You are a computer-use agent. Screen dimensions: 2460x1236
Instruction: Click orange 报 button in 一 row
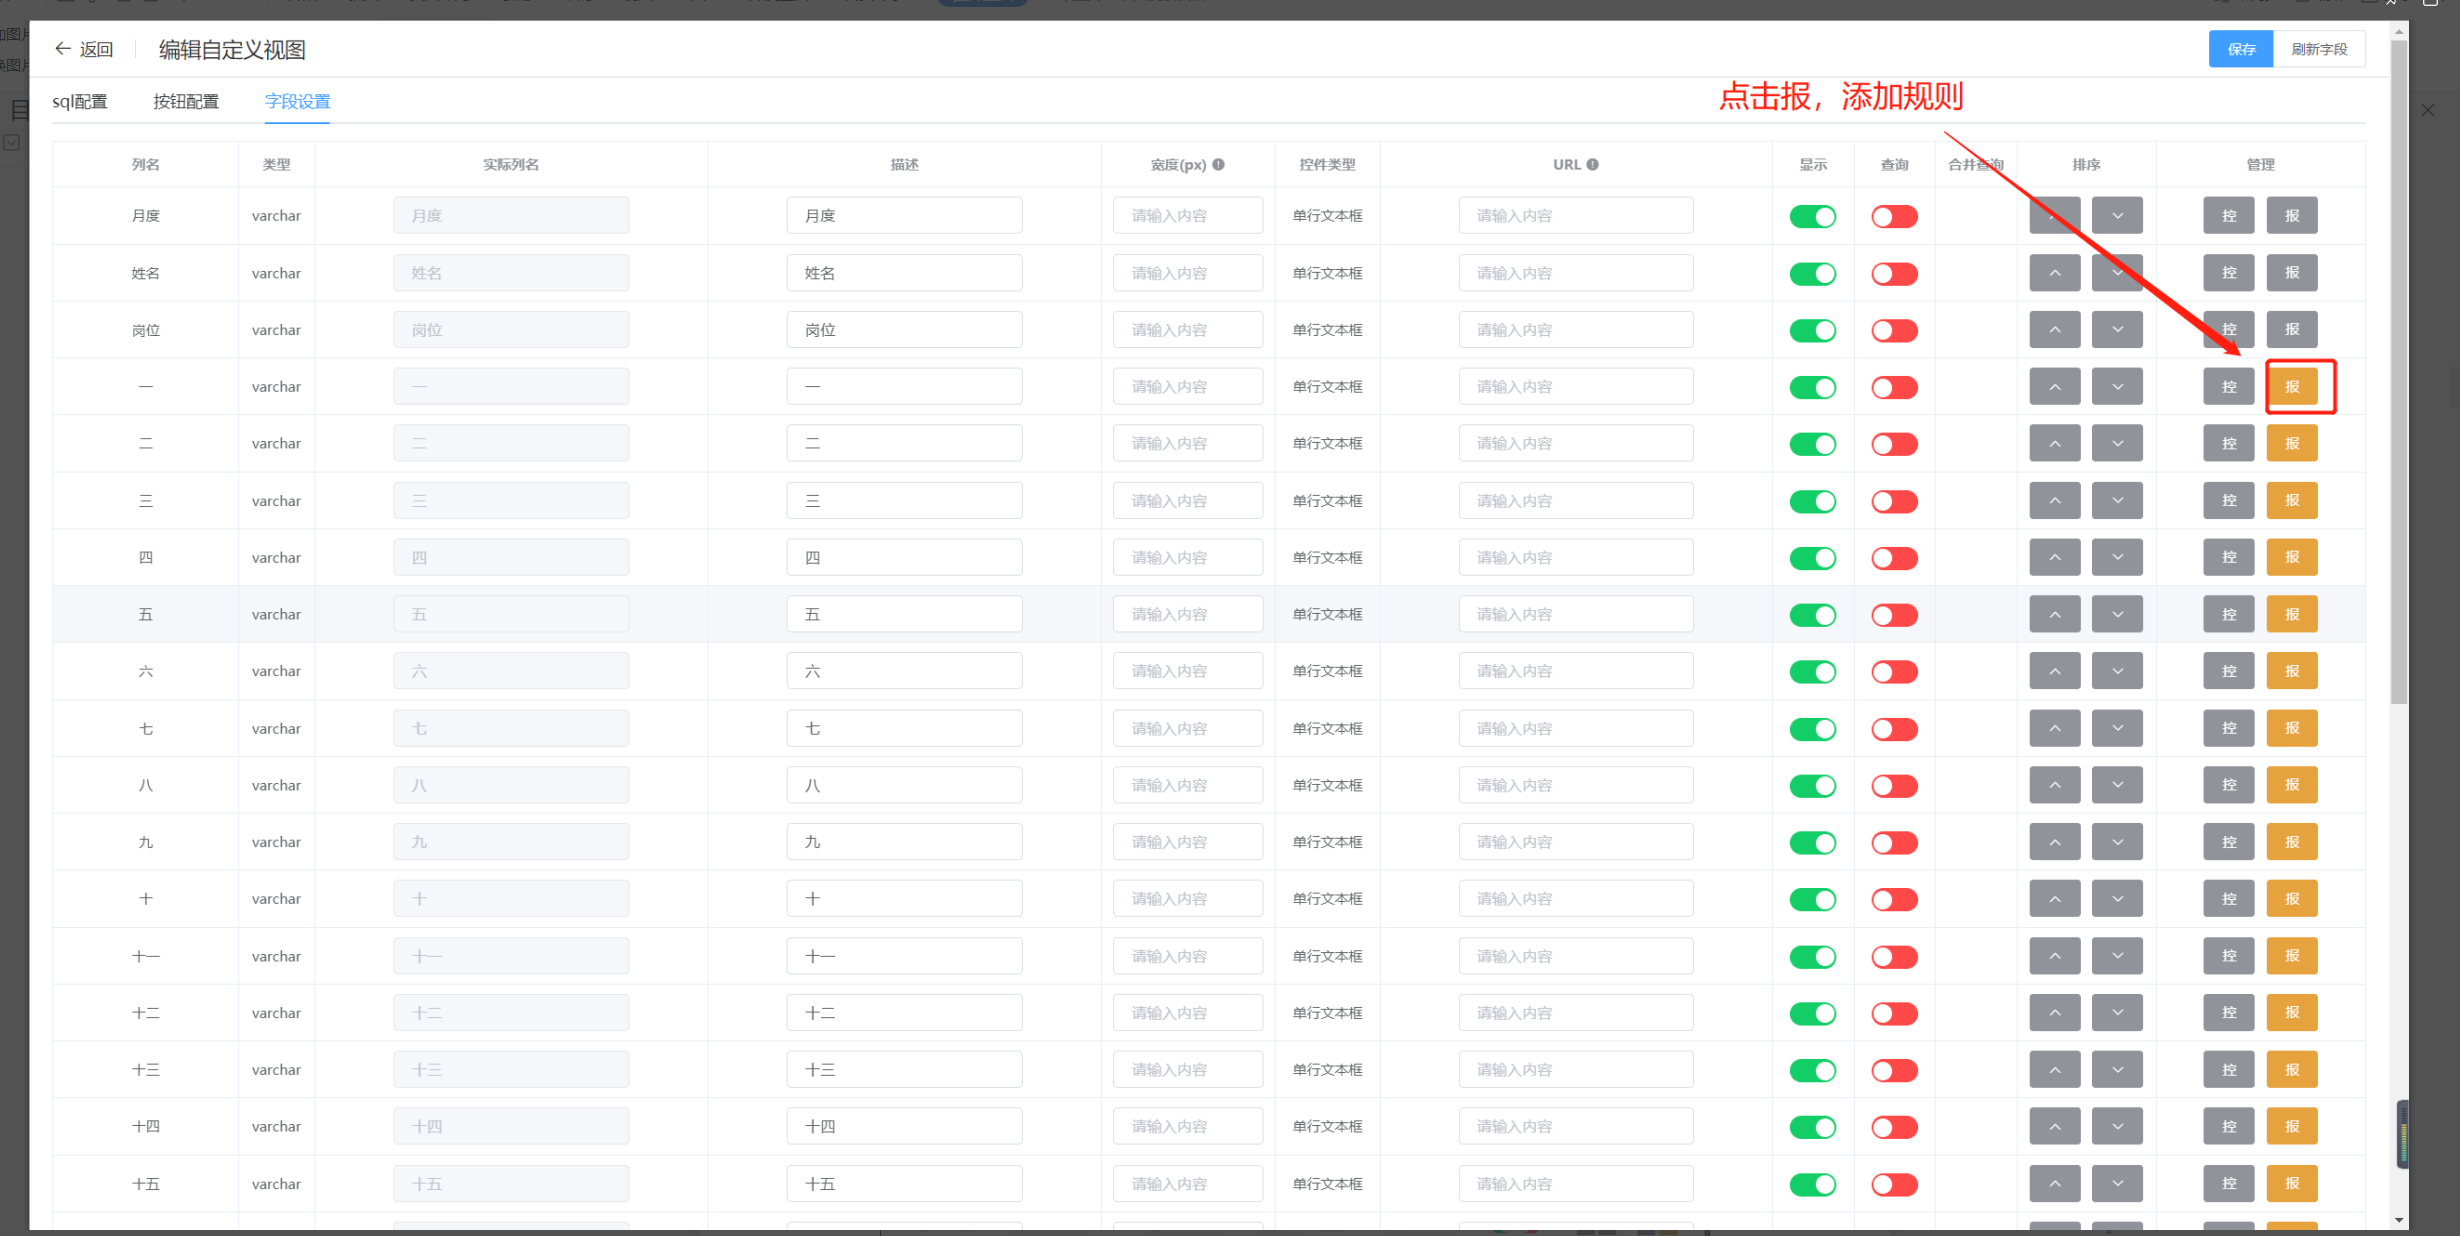click(2292, 387)
